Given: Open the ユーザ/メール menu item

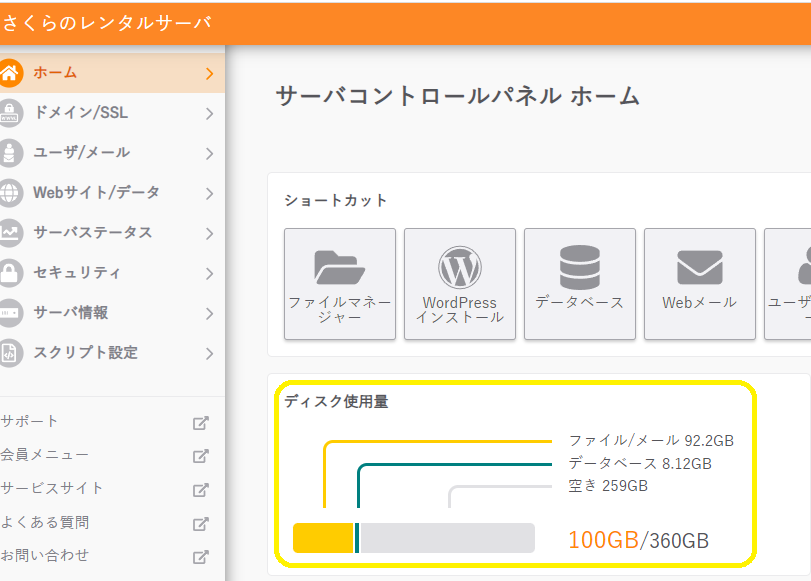Looking at the screenshot, I should click(112, 153).
